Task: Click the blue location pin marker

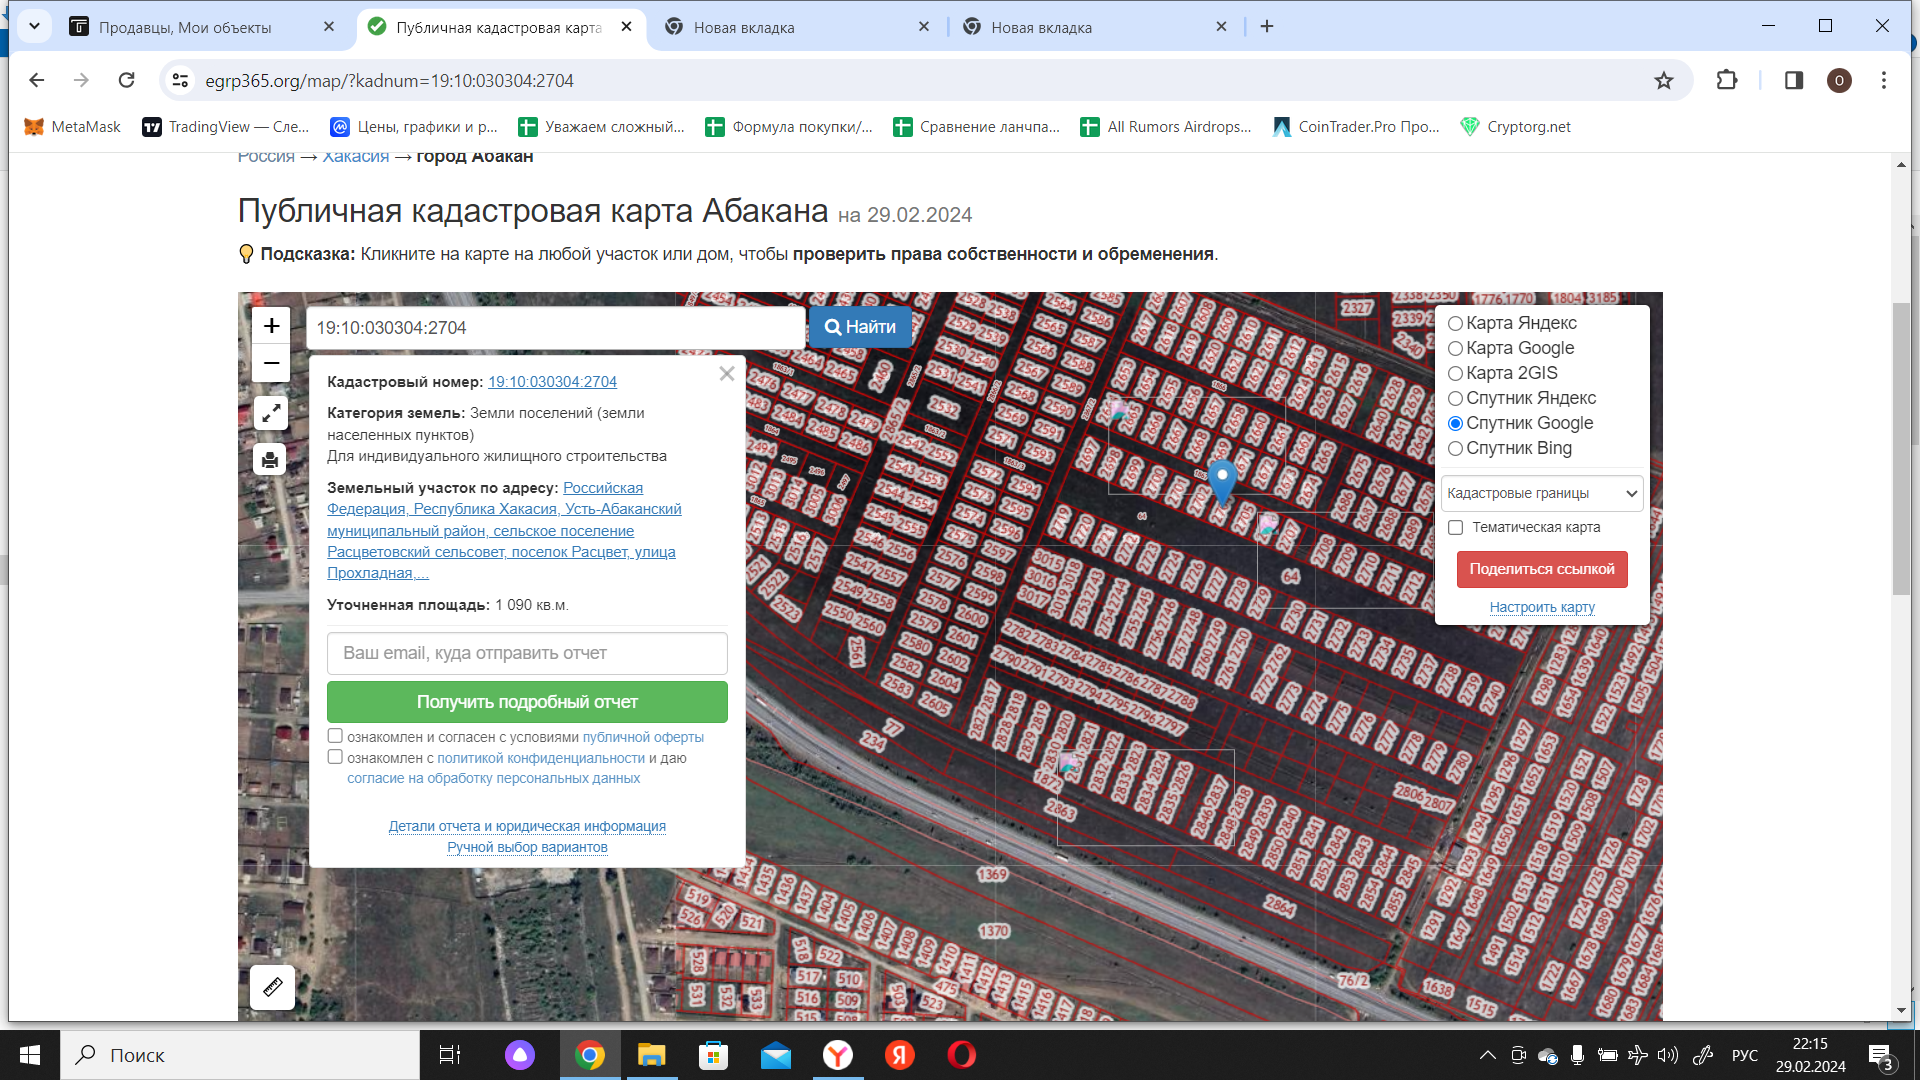Action: 1221,479
